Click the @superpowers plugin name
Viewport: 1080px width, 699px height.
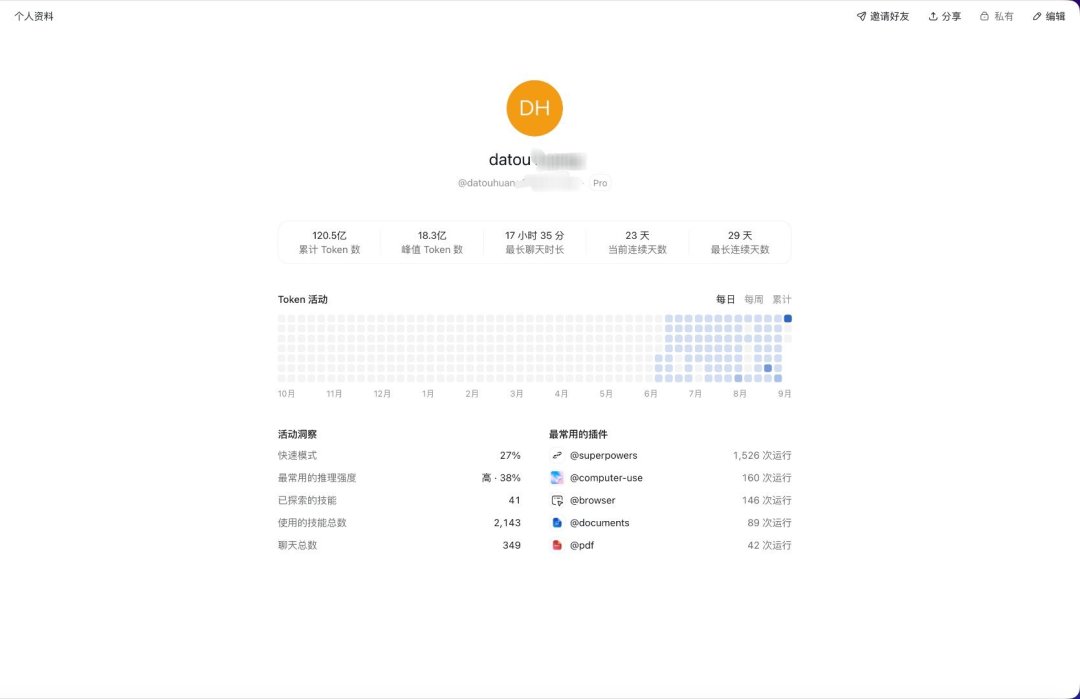pyautogui.click(x=603, y=455)
